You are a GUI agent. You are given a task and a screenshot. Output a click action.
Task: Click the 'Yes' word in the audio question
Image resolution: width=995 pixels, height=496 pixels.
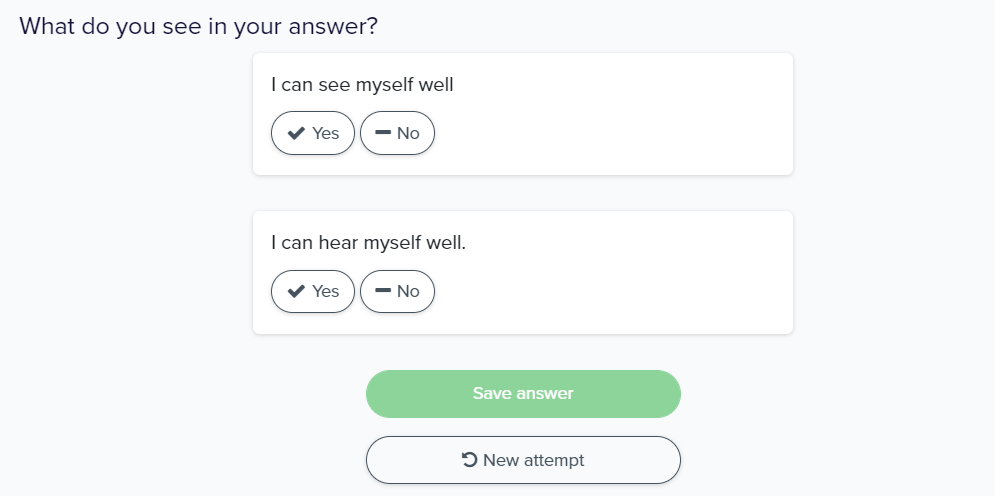click(326, 292)
